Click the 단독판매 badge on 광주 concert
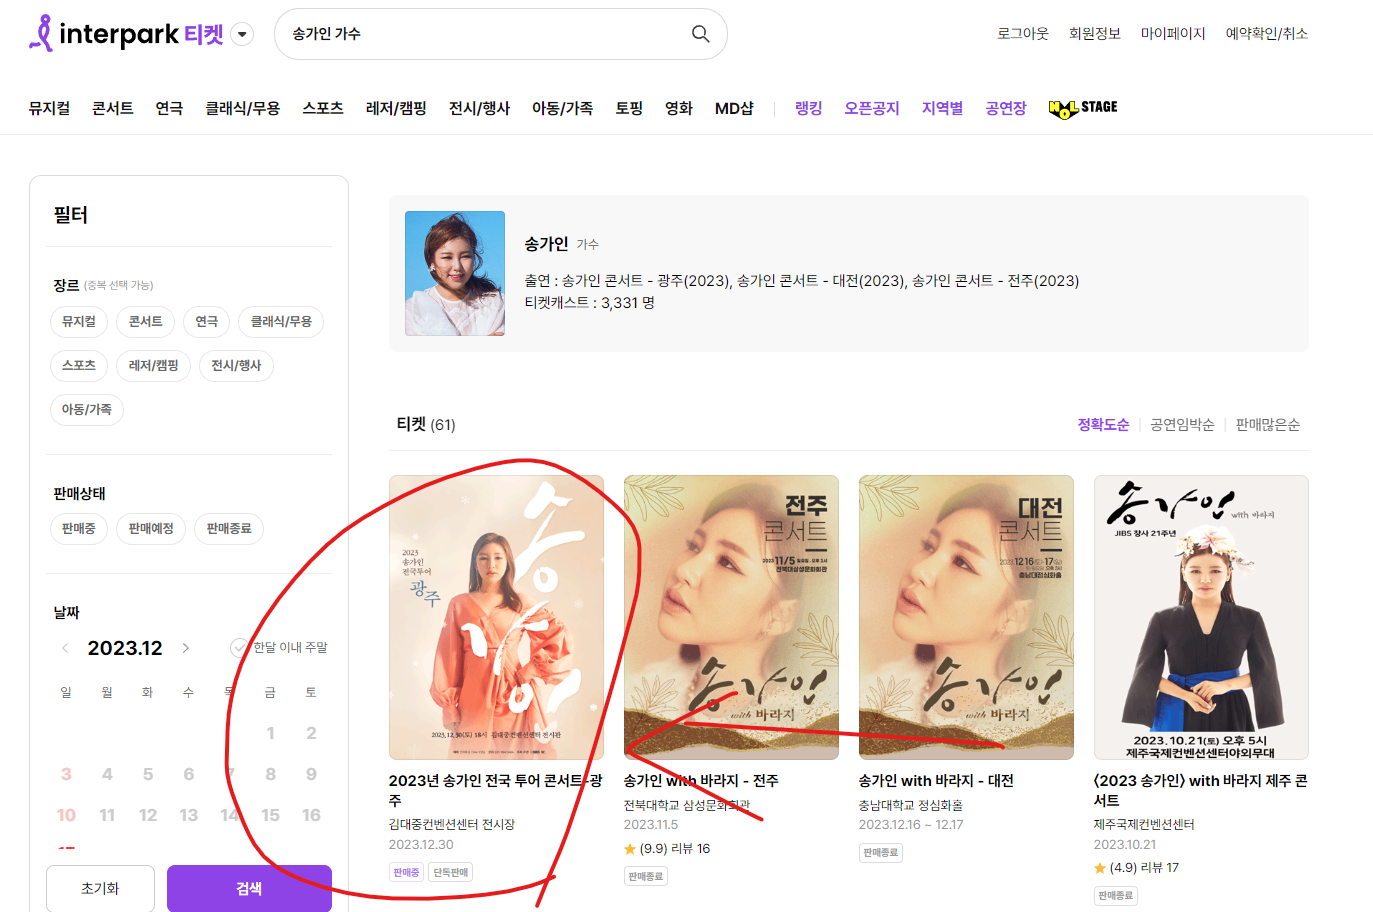This screenshot has height=912, width=1373. point(451,873)
